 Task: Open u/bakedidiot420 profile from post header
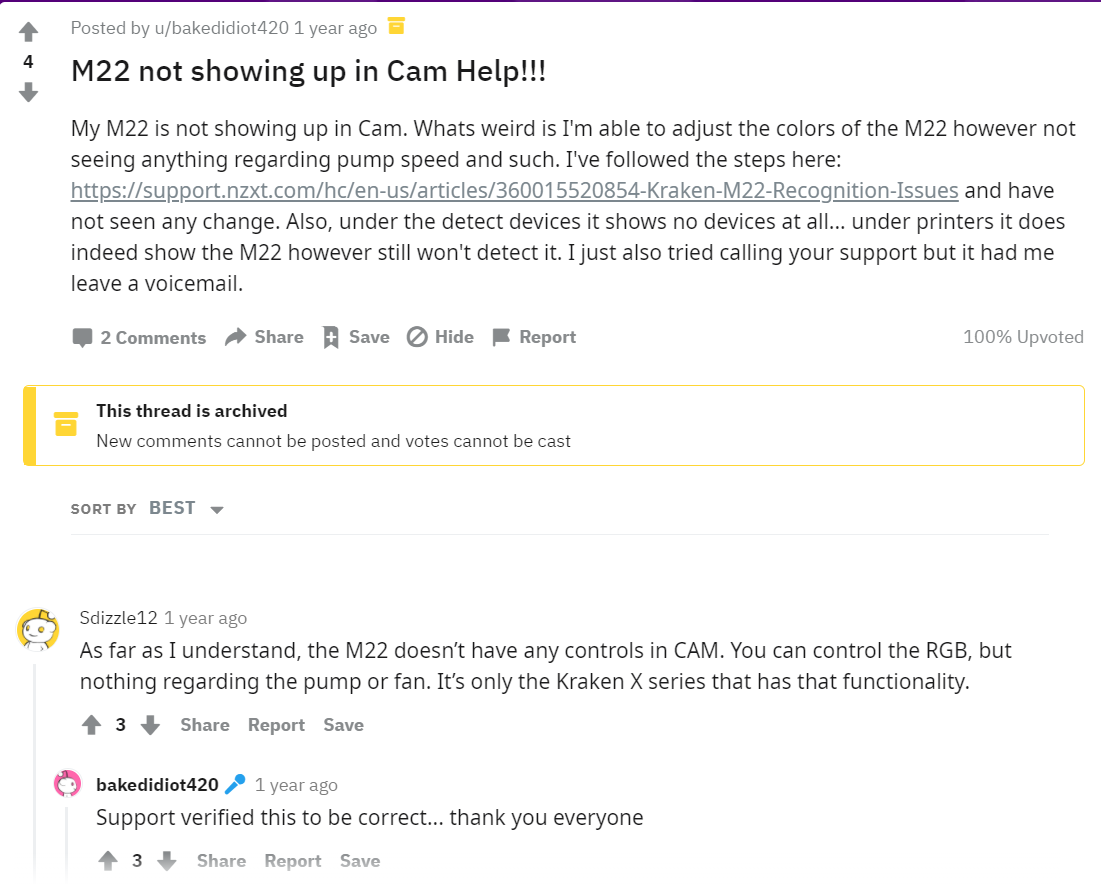221,28
